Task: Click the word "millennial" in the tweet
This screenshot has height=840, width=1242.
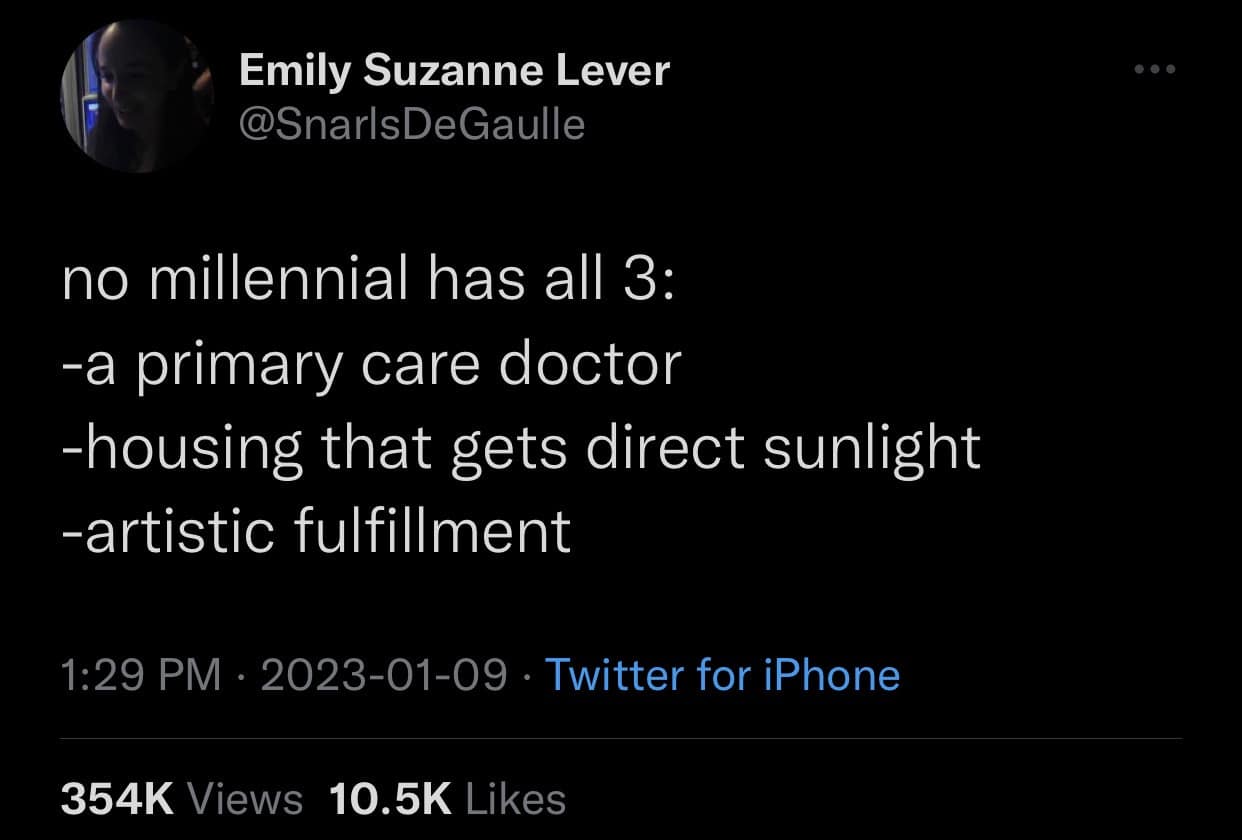Action: (x=277, y=283)
